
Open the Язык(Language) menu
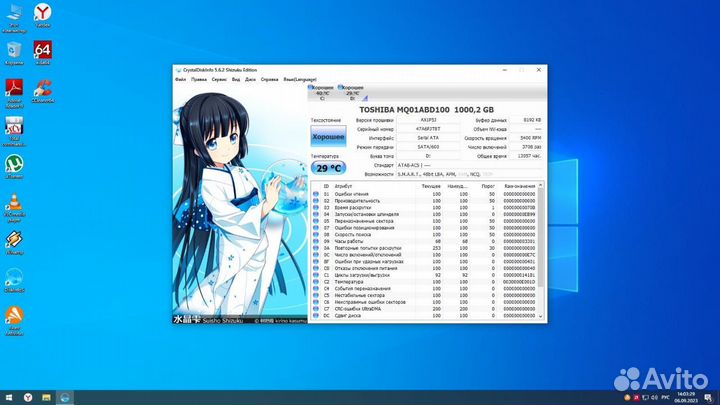300,79
